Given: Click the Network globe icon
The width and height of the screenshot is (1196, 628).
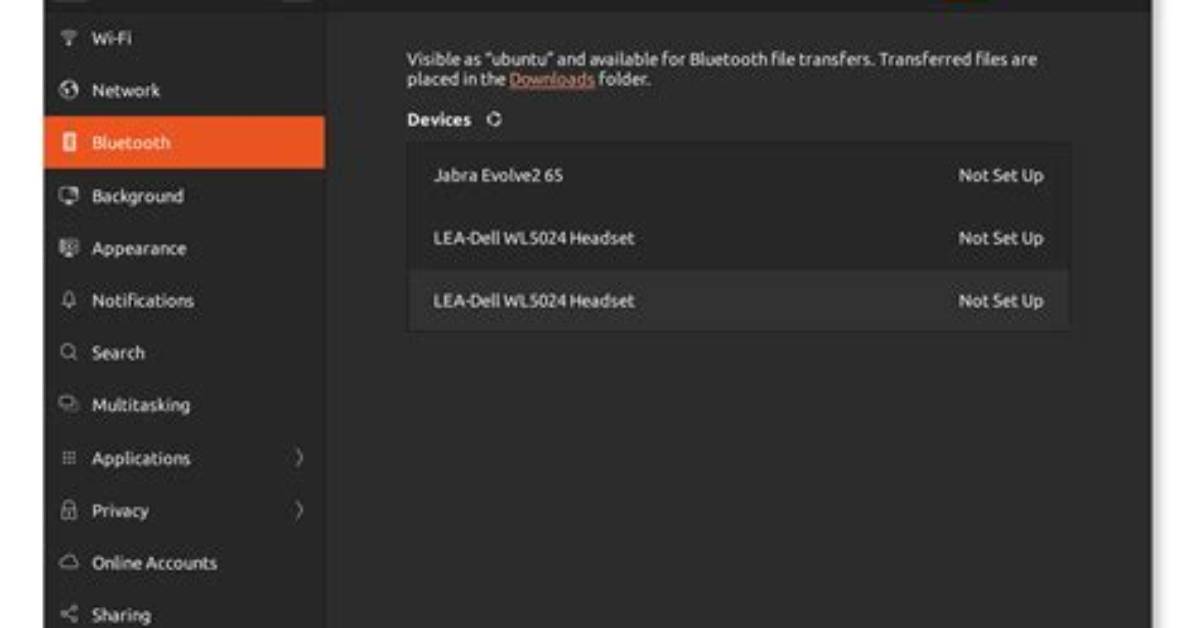Looking at the screenshot, I should 69,90.
